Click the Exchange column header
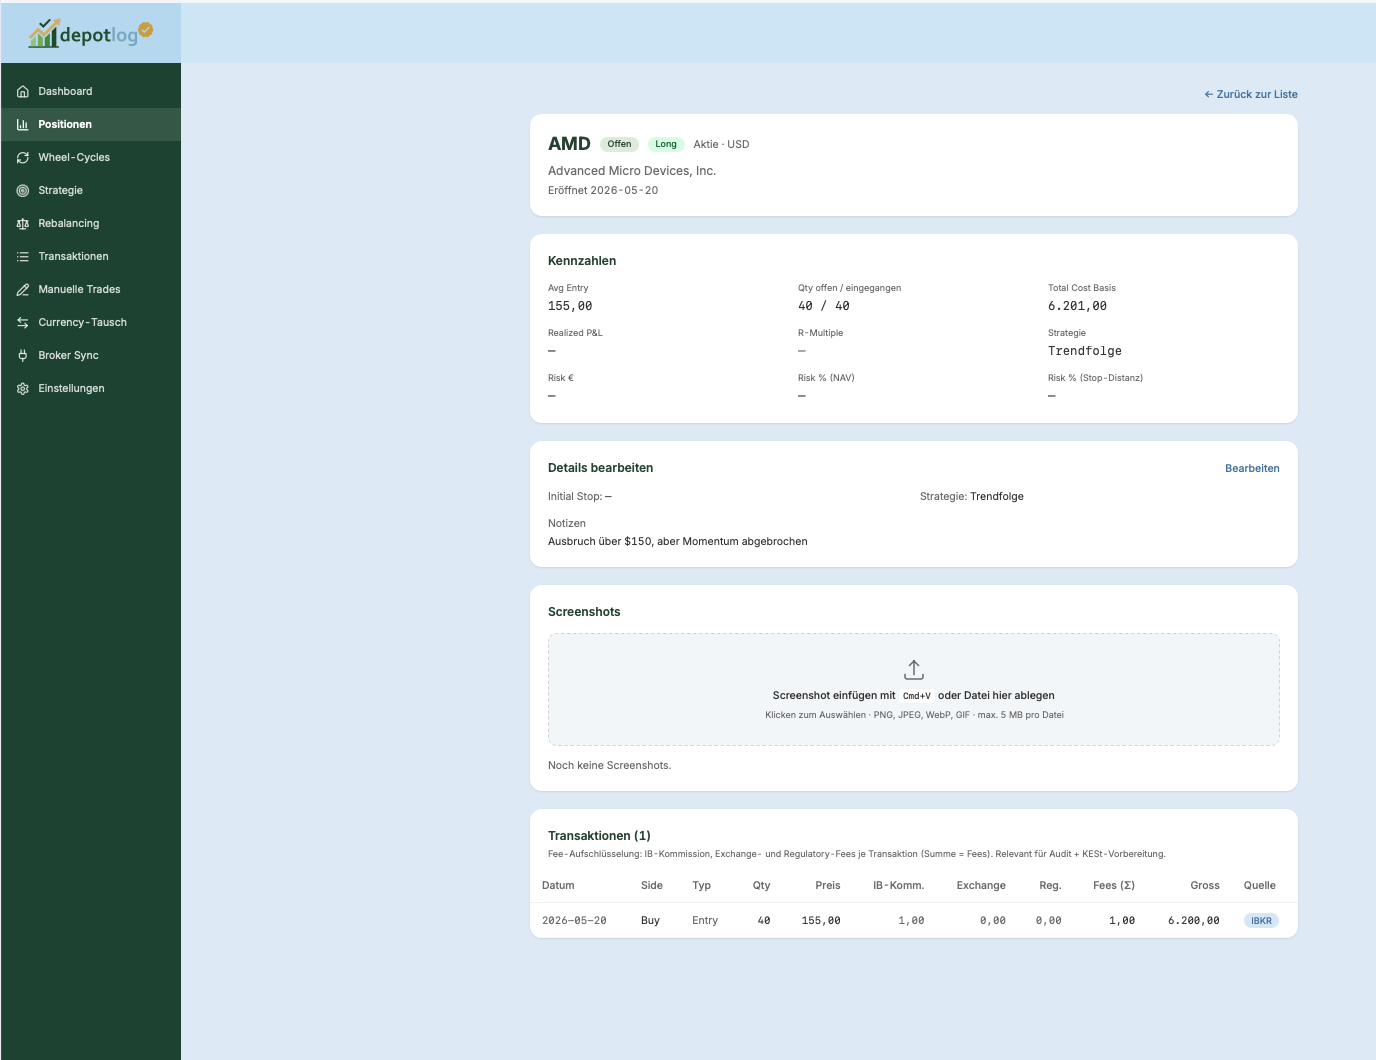Image resolution: width=1376 pixels, height=1060 pixels. (981, 885)
